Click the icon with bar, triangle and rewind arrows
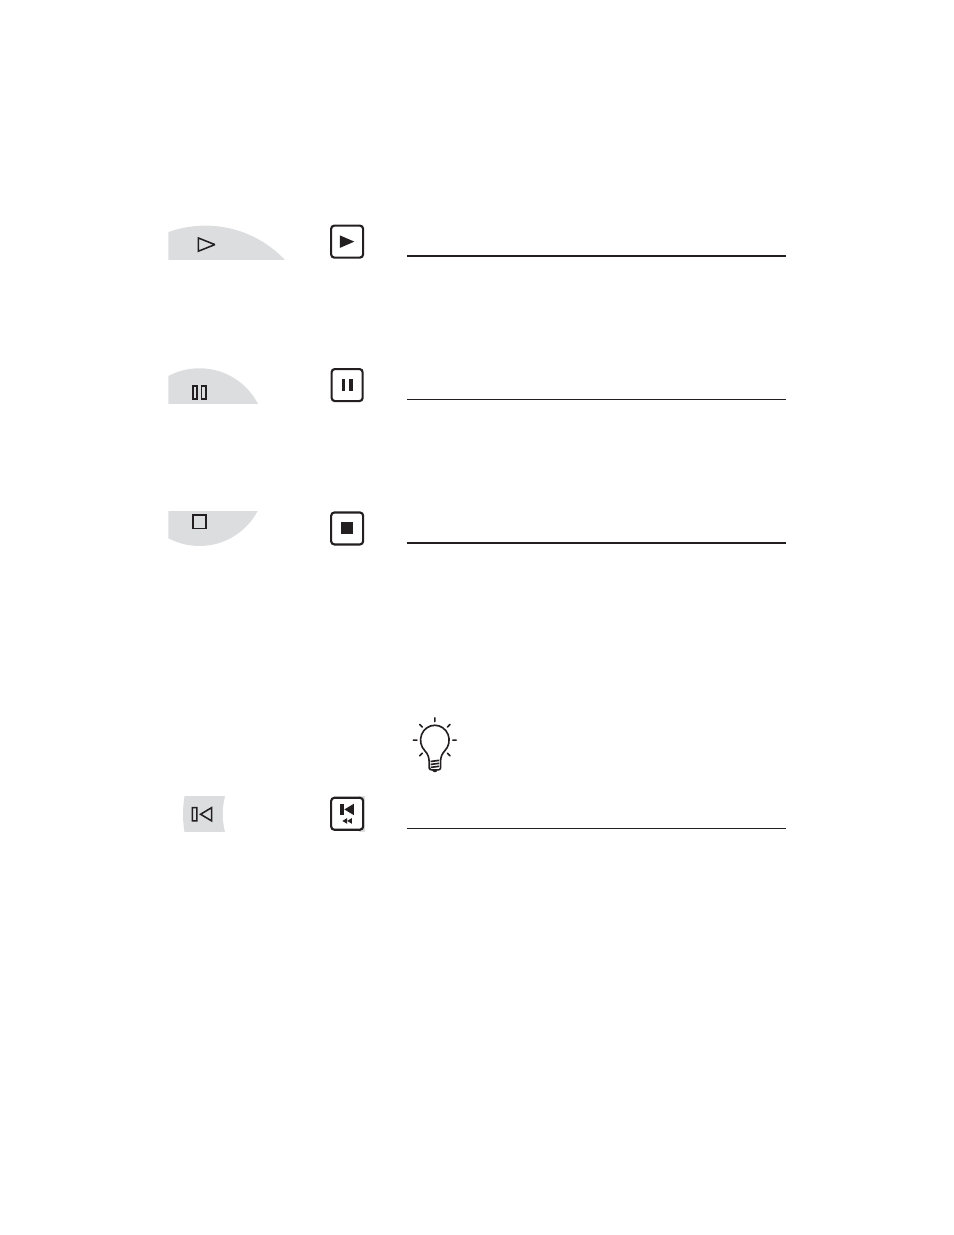Image resolution: width=954 pixels, height=1235 pixels. click(347, 814)
